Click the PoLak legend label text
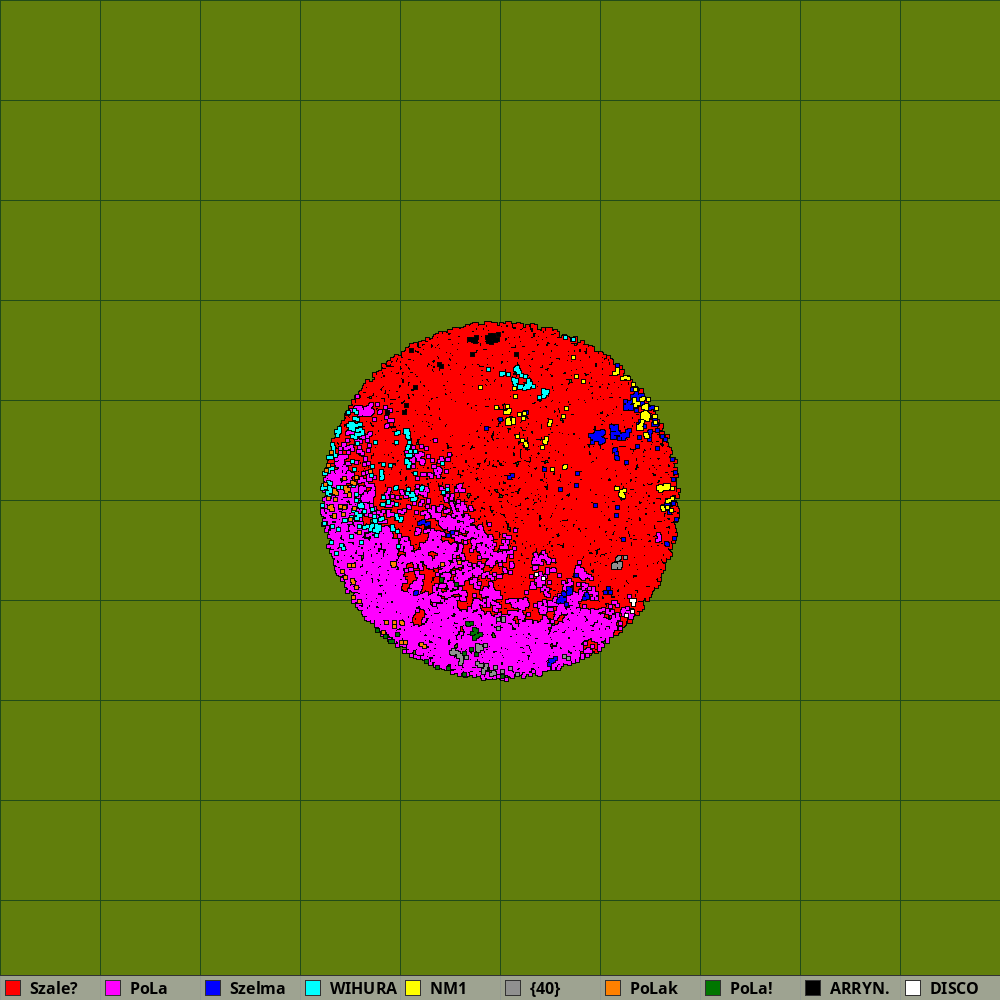 [653, 988]
